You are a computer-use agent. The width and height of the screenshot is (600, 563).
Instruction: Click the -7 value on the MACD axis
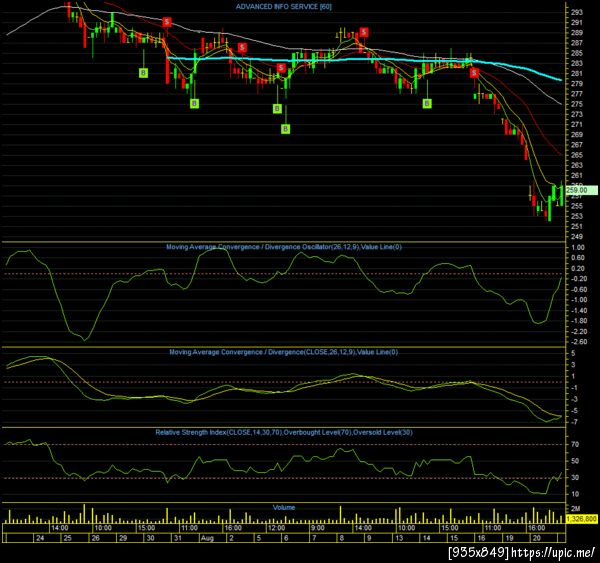coord(573,422)
